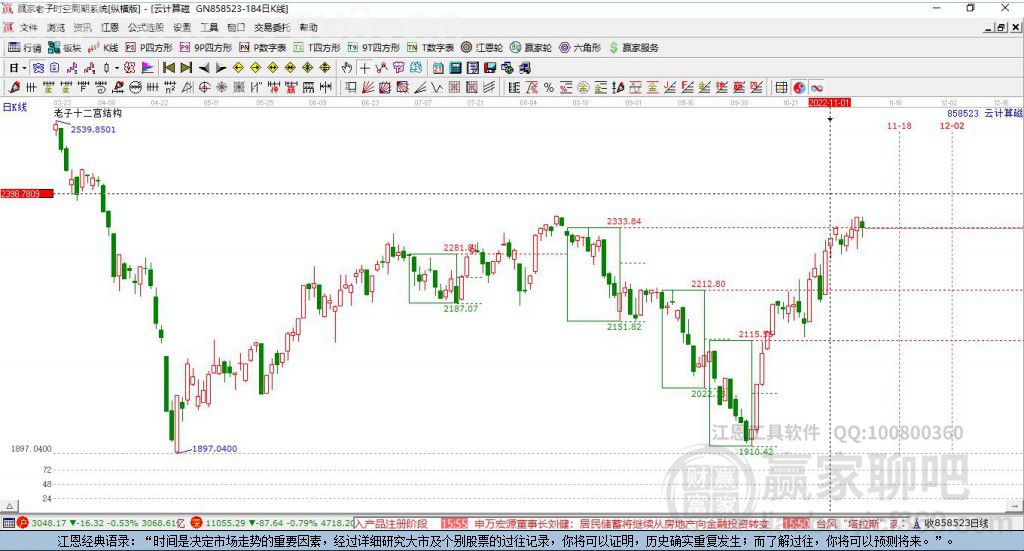Open the 六角形 hexagon tool
This screenshot has width=1024, height=551.
click(x=580, y=48)
